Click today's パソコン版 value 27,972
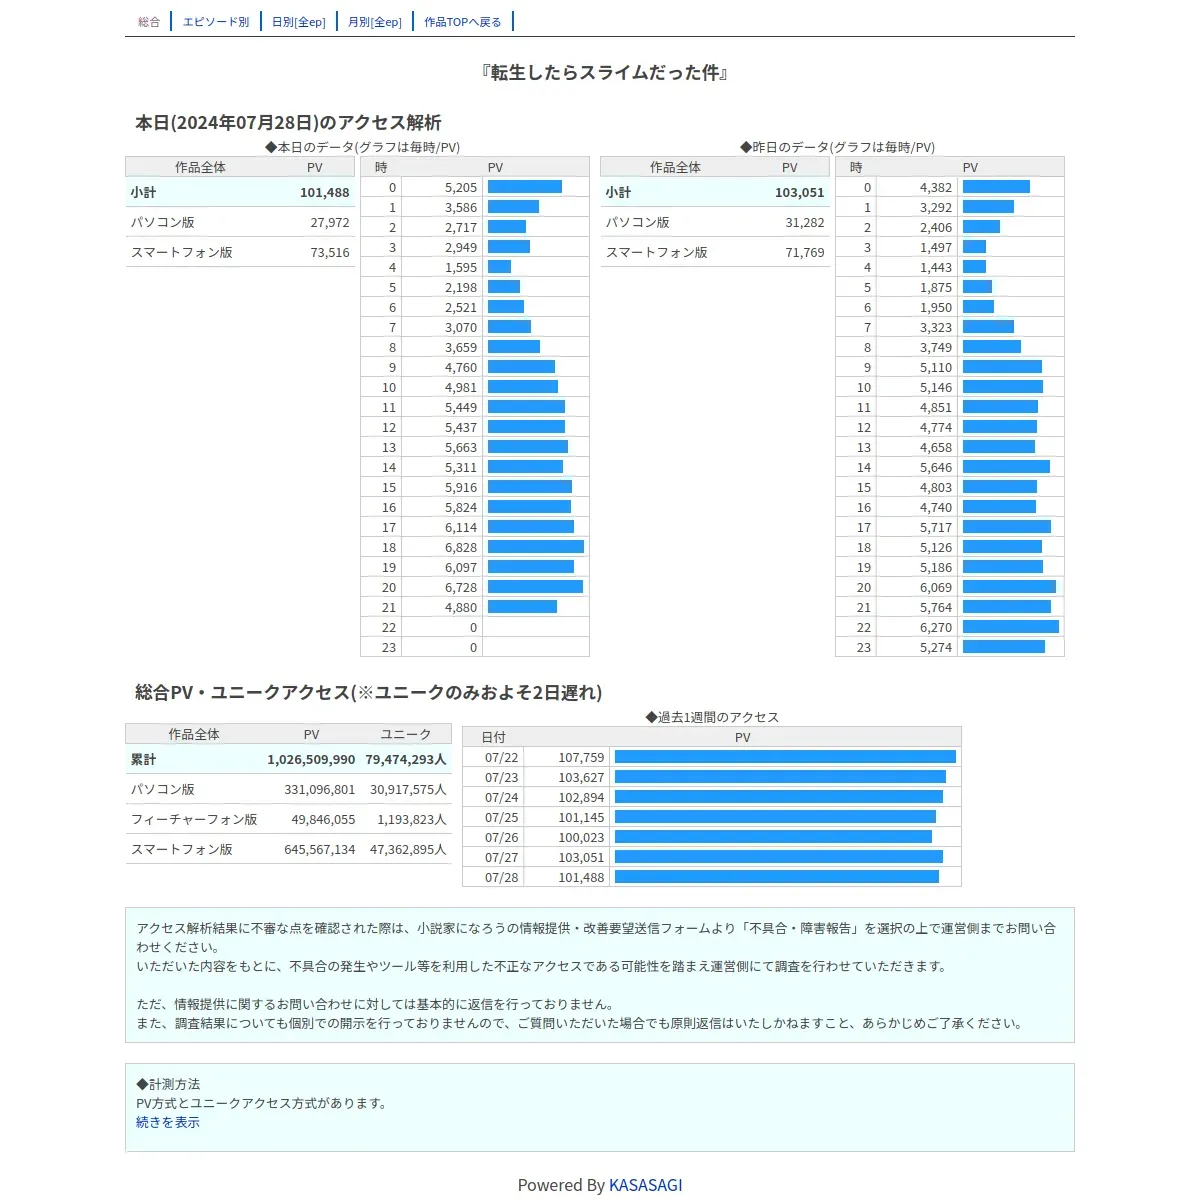1200x1201 pixels. click(330, 222)
